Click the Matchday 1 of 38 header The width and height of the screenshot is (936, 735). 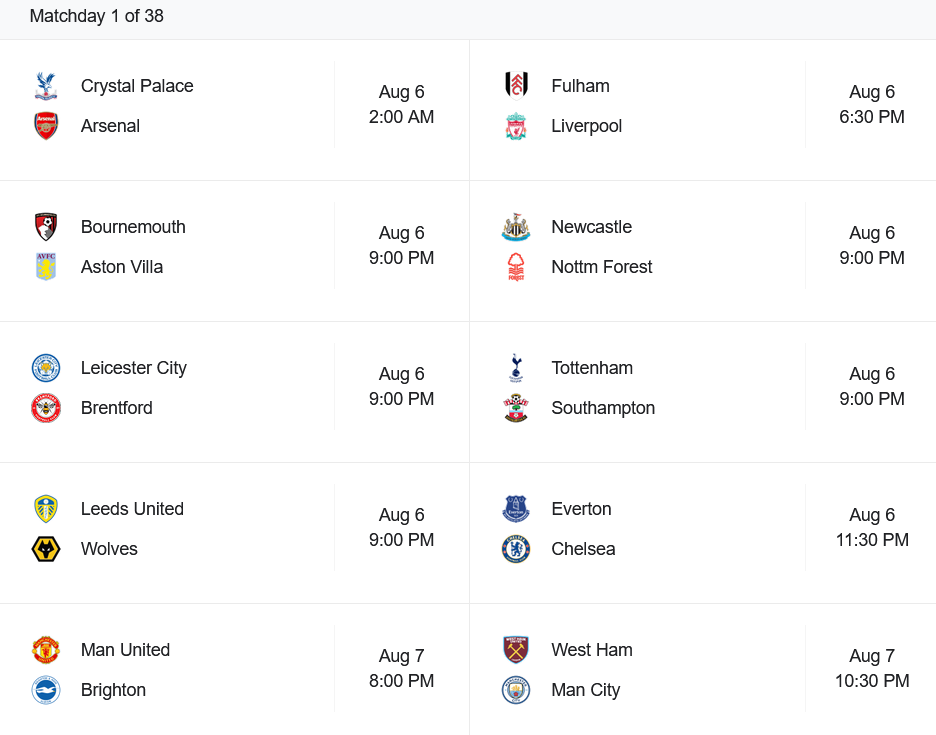pos(97,16)
